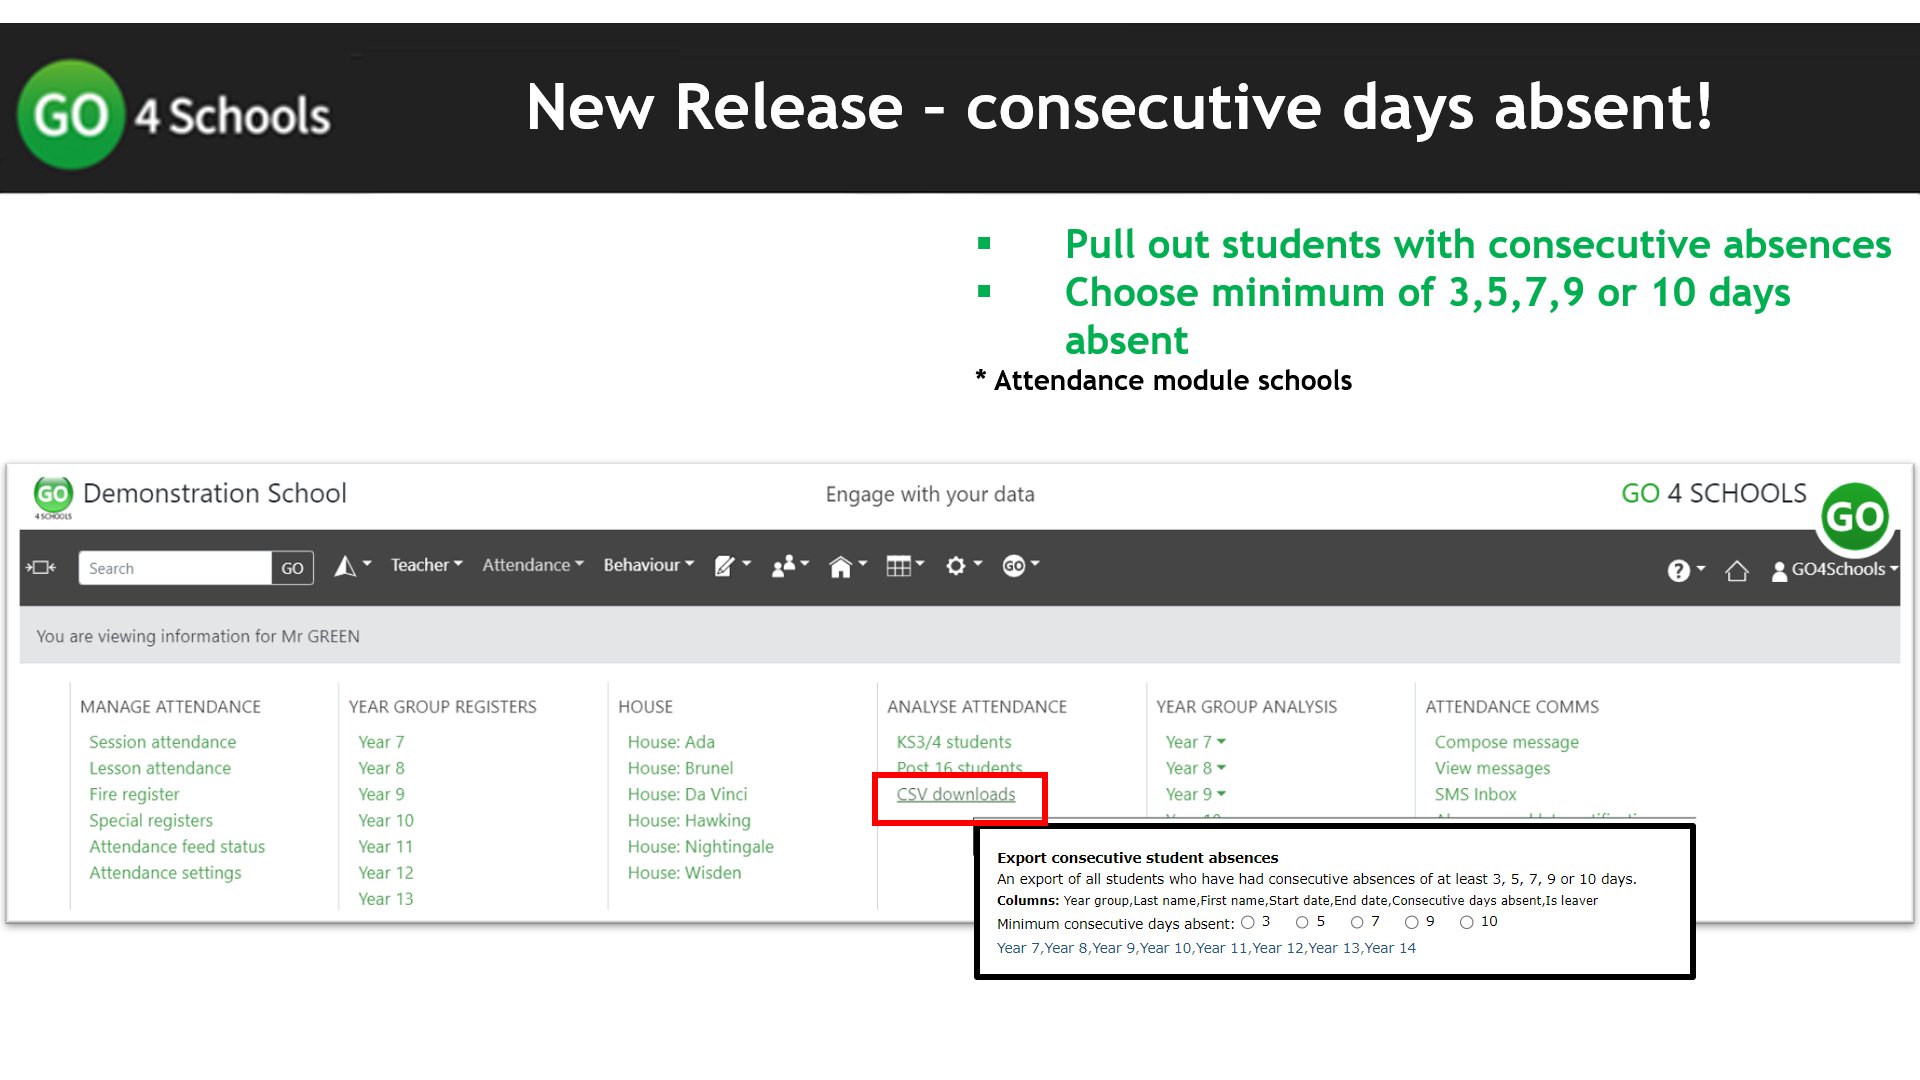Screen dimensions: 1920x1080
Task: Open KS3/4 students analysis
Action: (954, 742)
